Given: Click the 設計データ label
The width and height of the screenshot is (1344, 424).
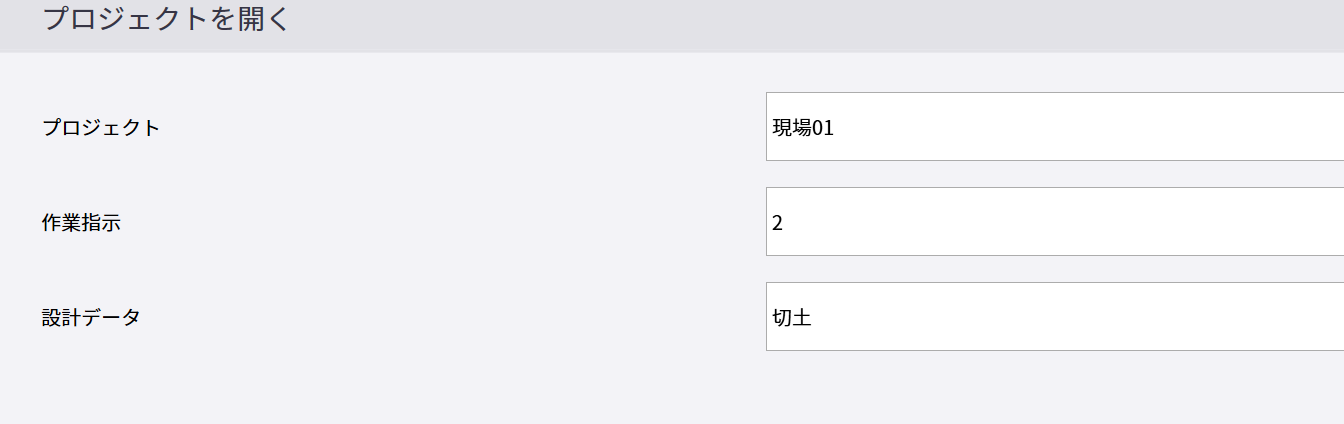Looking at the screenshot, I should point(91,318).
